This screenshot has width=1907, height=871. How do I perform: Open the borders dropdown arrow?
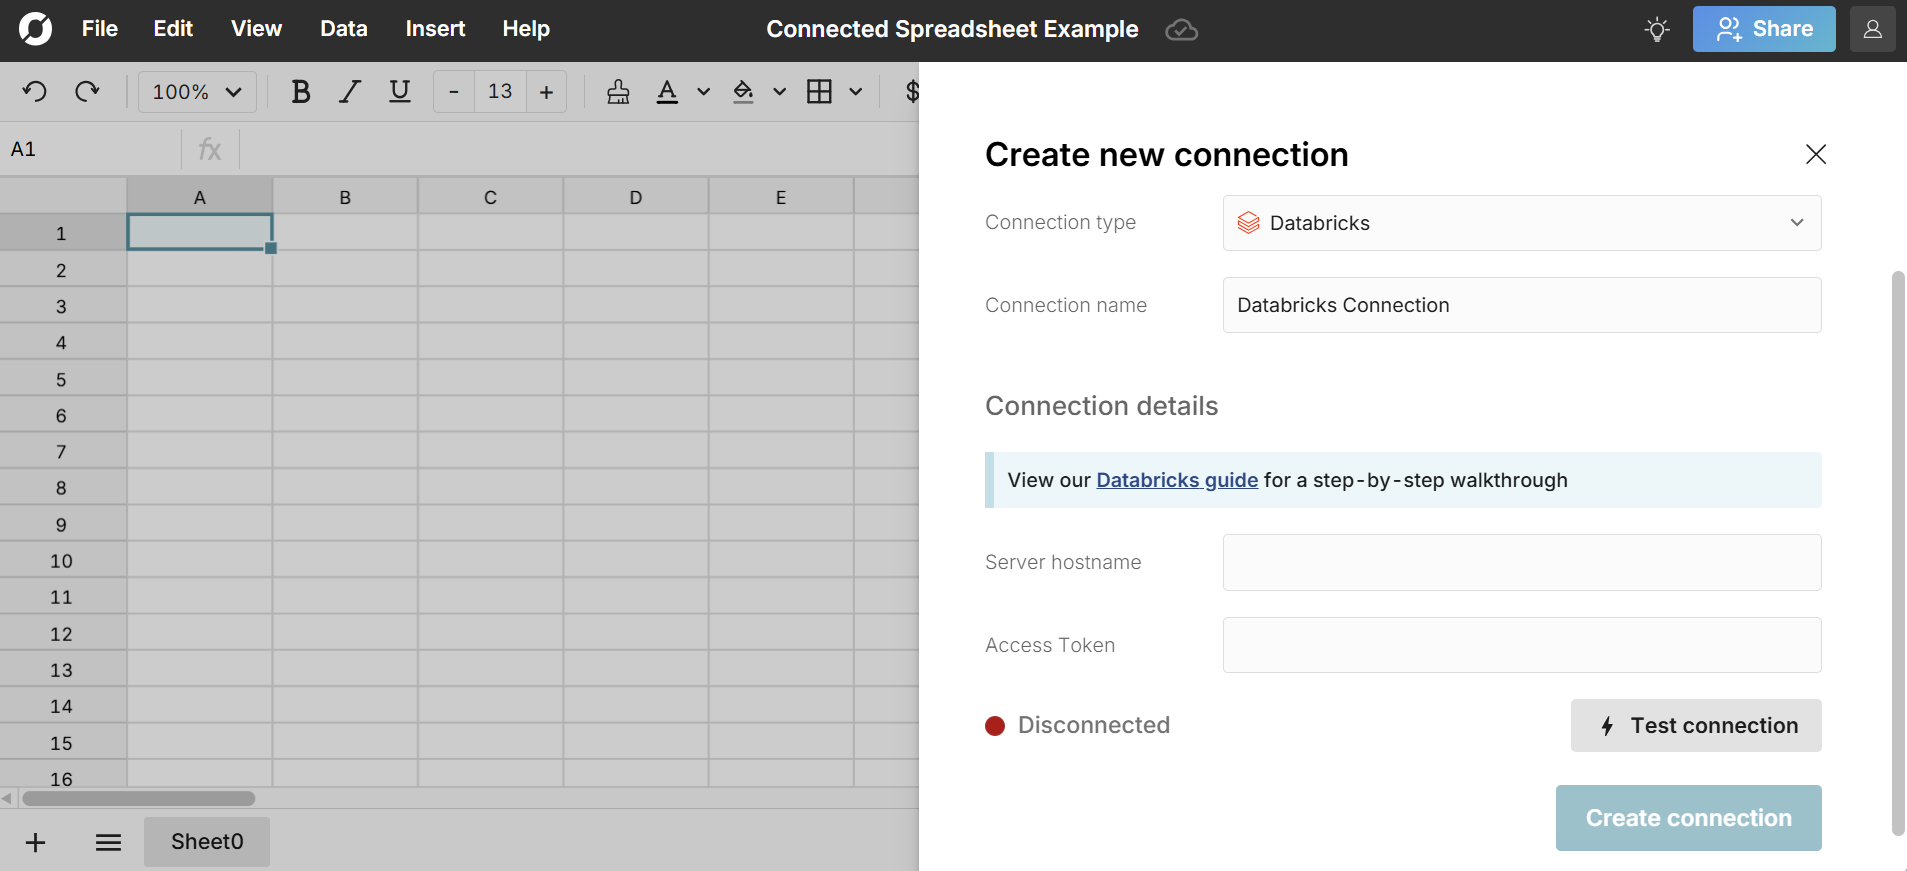pyautogui.click(x=856, y=92)
